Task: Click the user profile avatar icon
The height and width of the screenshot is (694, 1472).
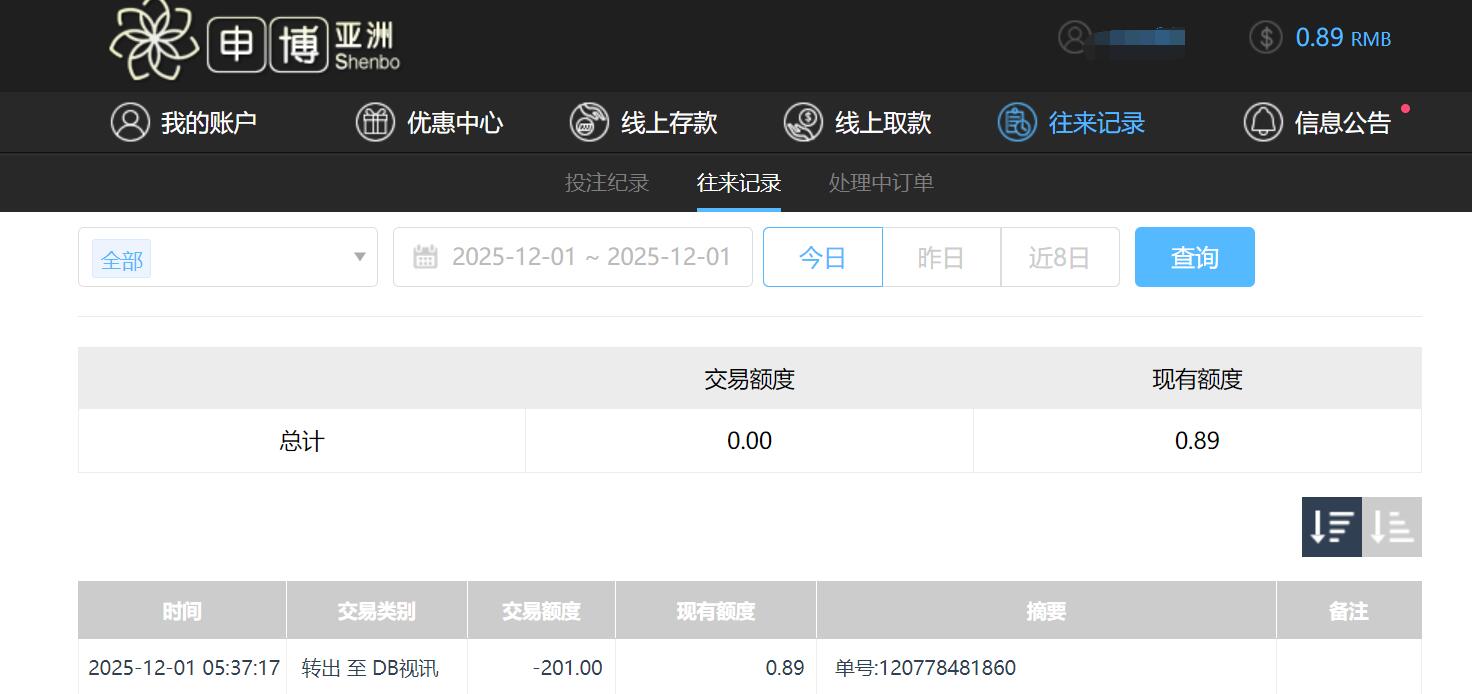Action: pyautogui.click(x=1074, y=38)
